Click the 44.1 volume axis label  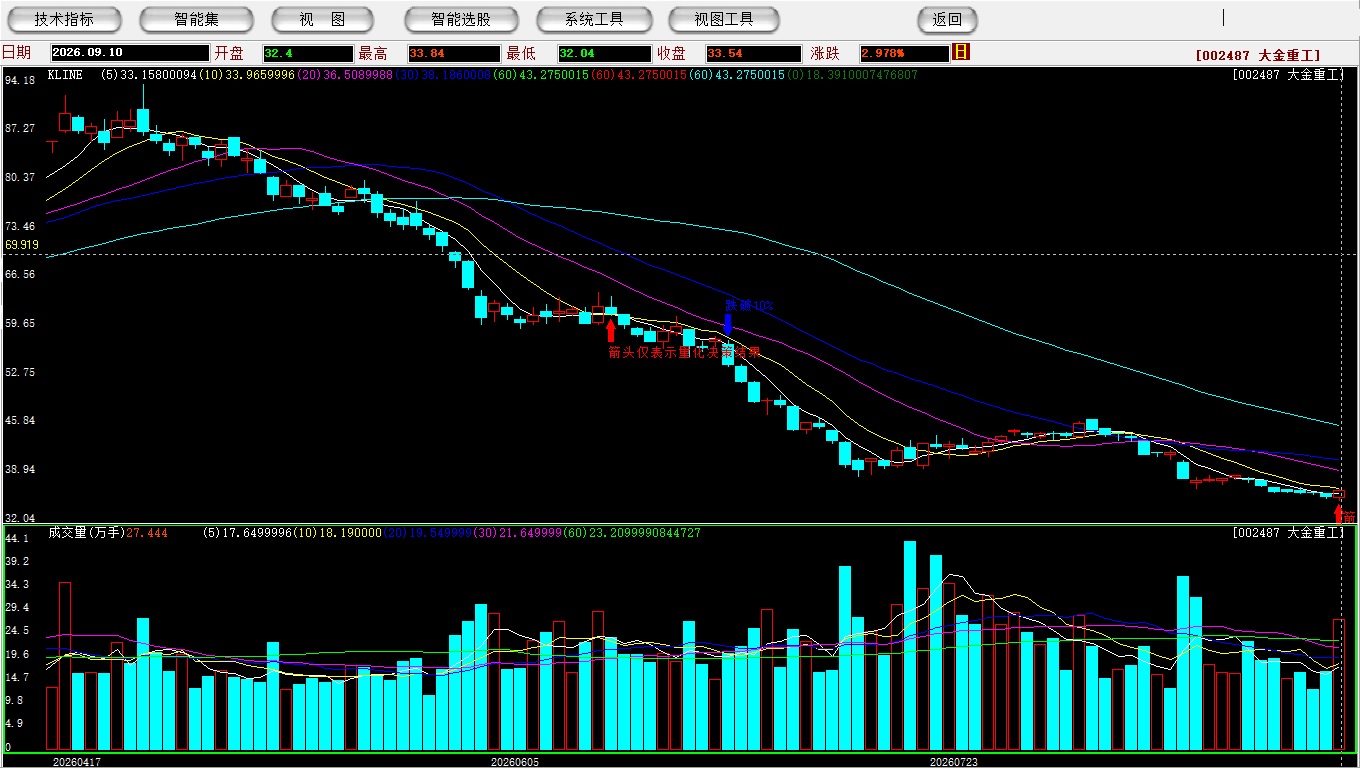click(x=16, y=539)
